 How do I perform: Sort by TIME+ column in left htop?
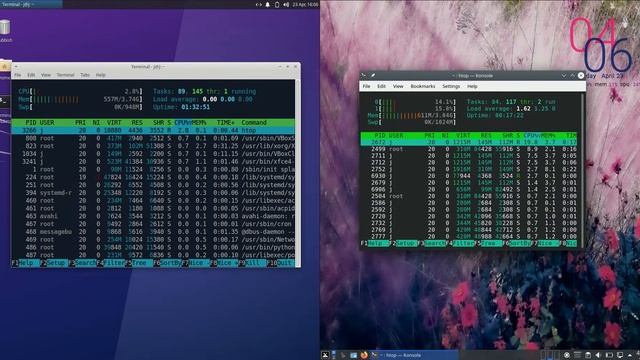[x=225, y=122]
